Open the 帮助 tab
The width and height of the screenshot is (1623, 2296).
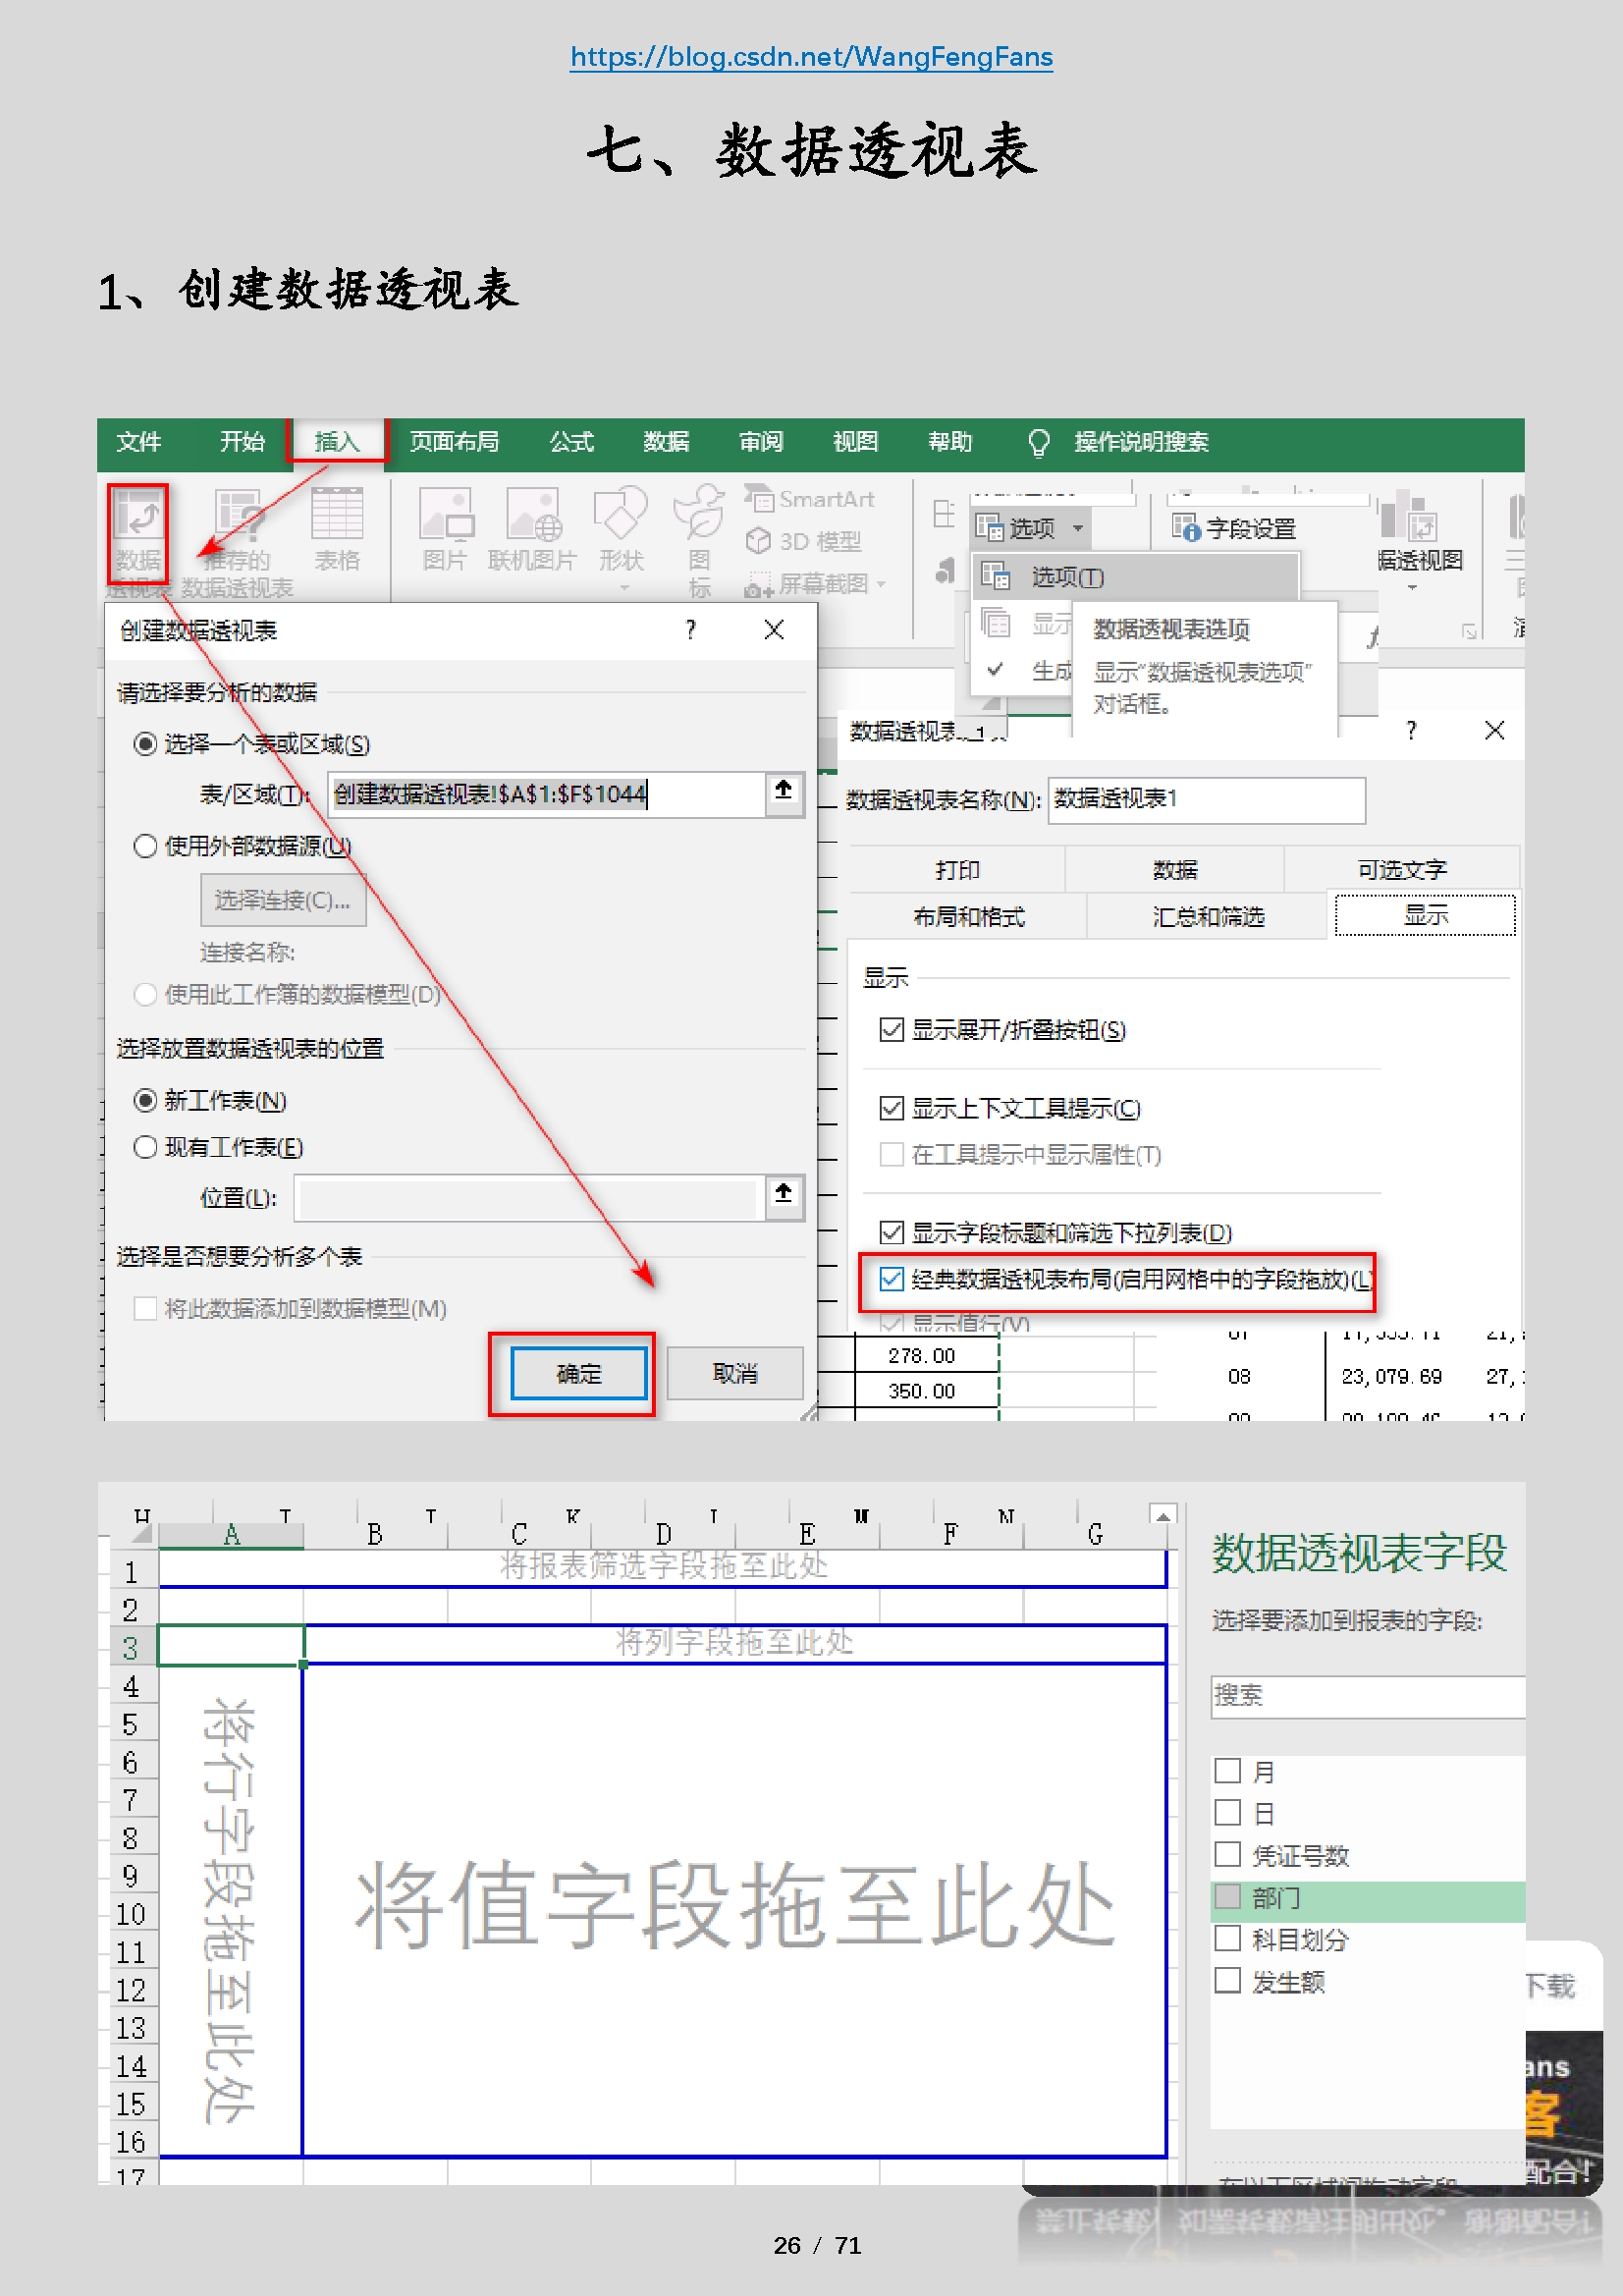[950, 442]
